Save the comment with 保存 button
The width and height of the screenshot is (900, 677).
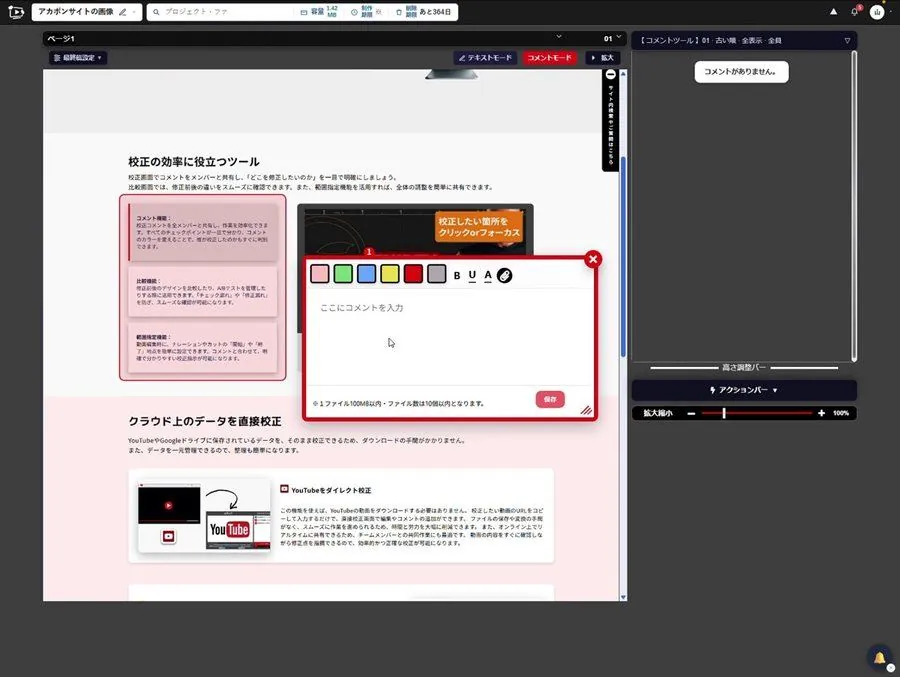coord(550,400)
